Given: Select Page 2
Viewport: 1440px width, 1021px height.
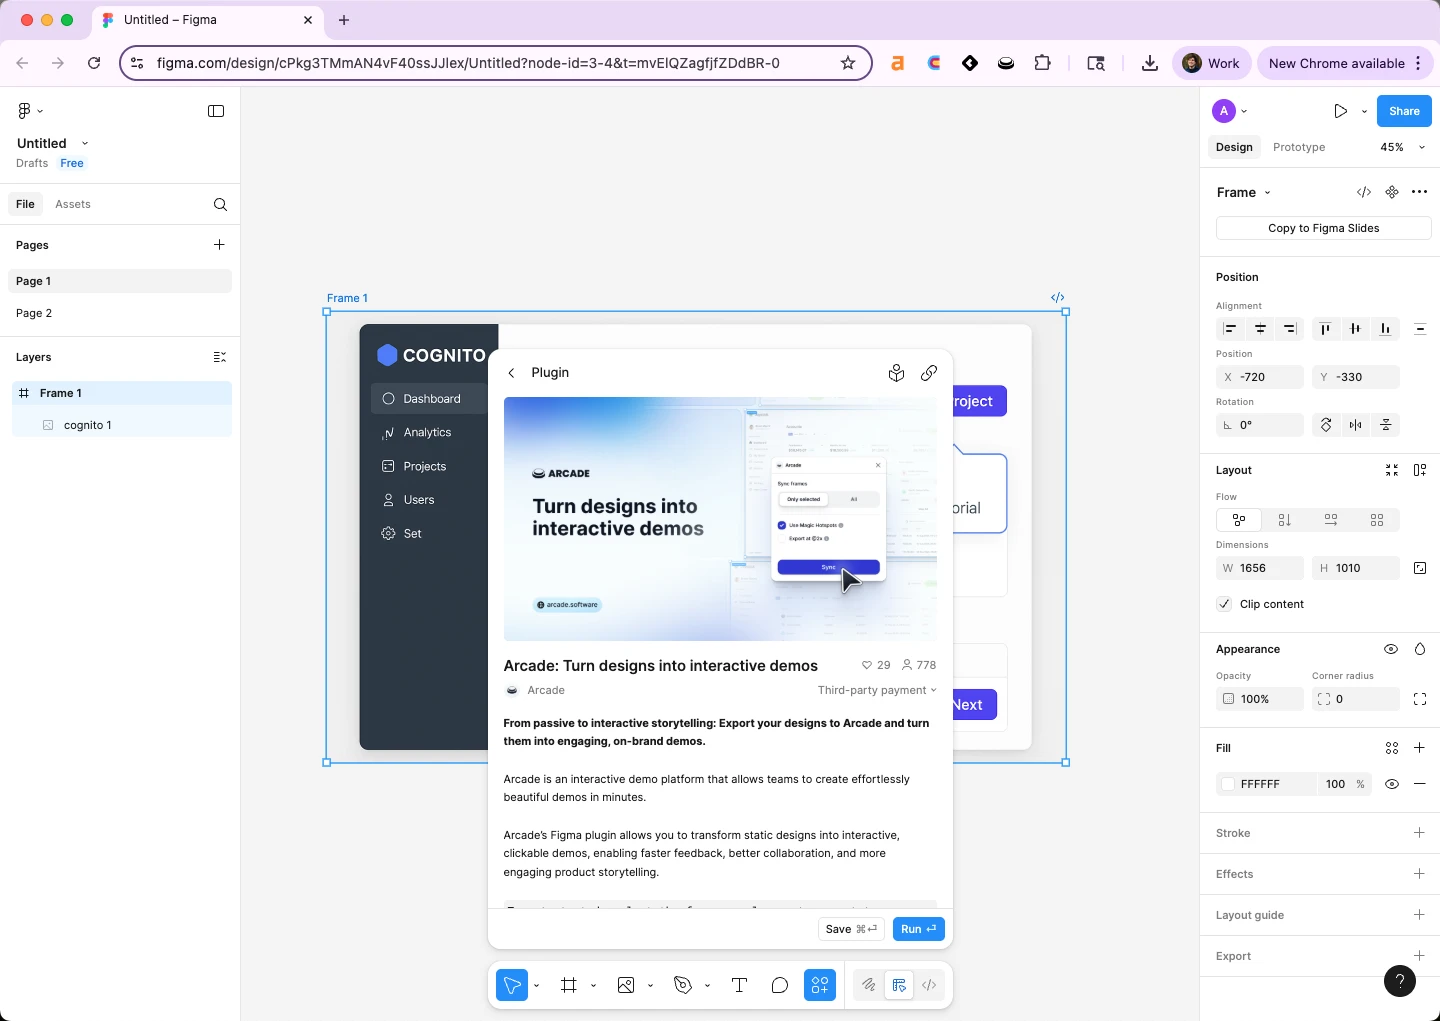Looking at the screenshot, I should tap(120, 313).
